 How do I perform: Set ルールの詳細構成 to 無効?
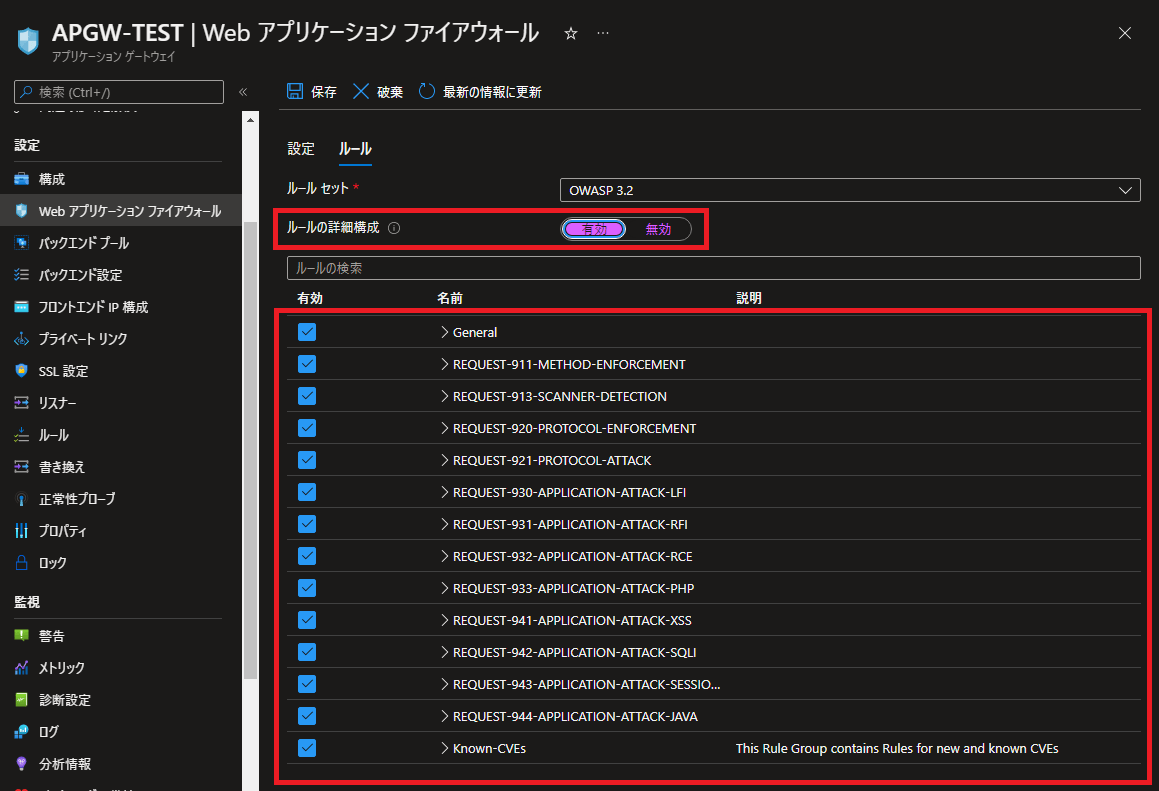point(658,229)
